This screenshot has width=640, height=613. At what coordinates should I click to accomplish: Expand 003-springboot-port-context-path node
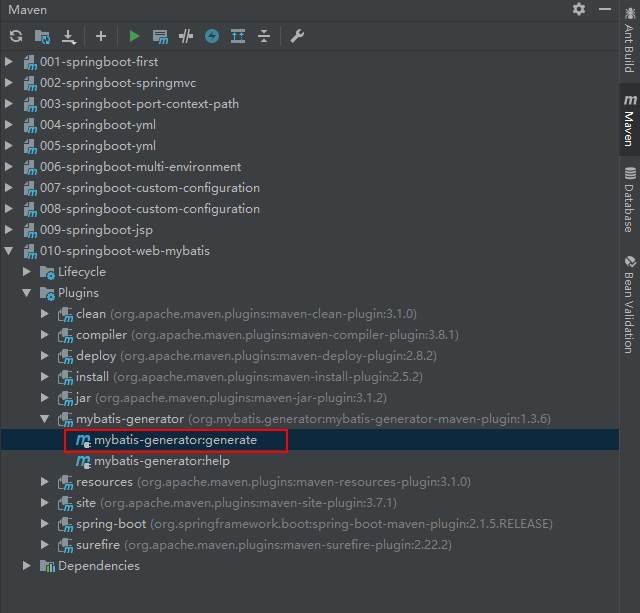[x=9, y=104]
